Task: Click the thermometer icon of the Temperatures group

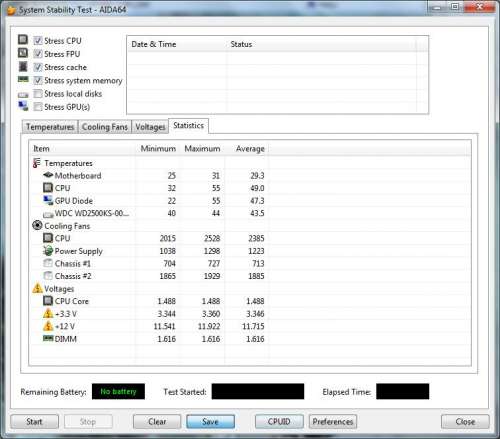Action: [36, 163]
